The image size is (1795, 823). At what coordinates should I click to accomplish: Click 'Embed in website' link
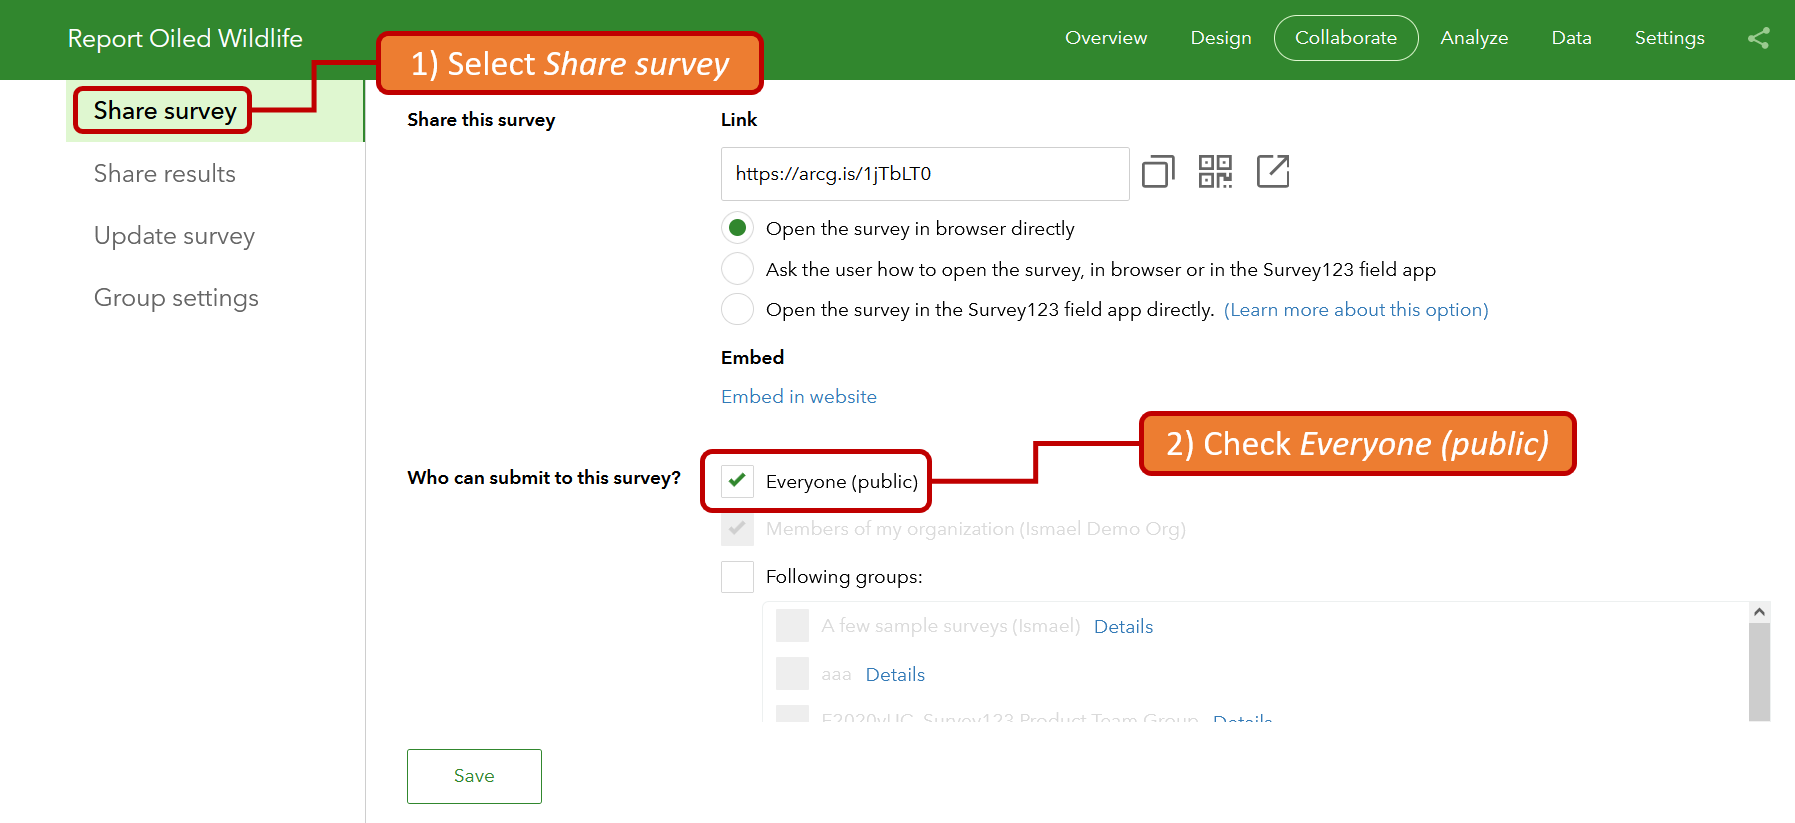pos(798,397)
